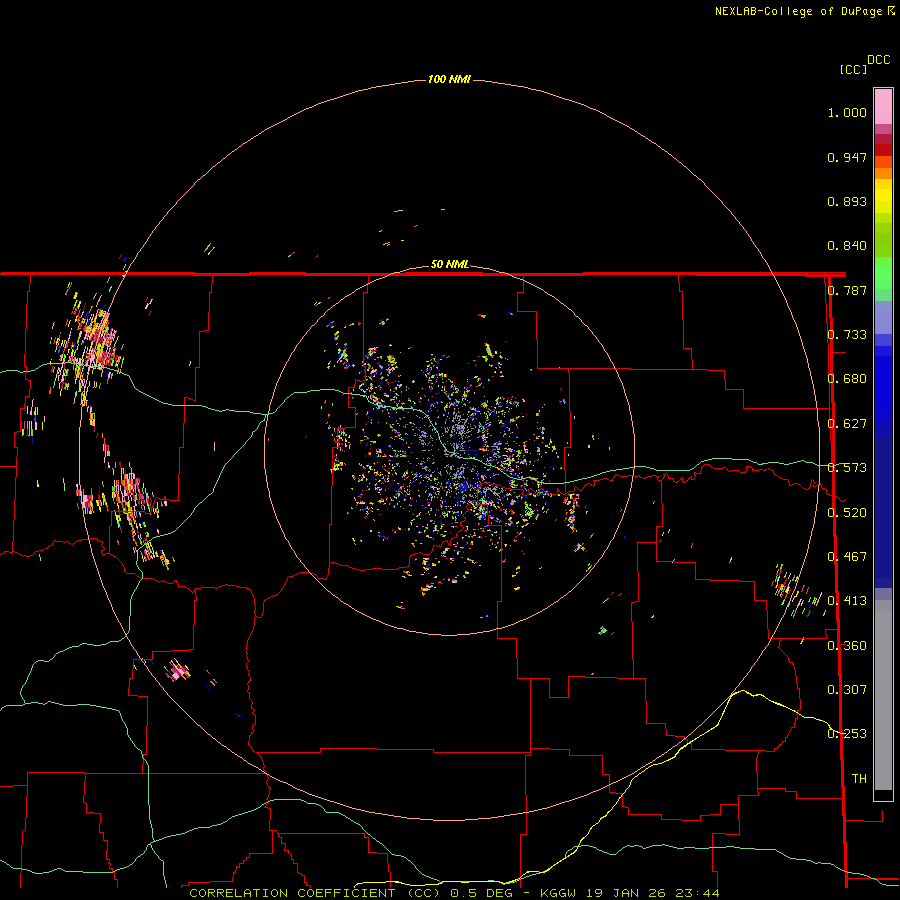
Task: Click the 1.000 value on color scale
Action: (x=847, y=112)
